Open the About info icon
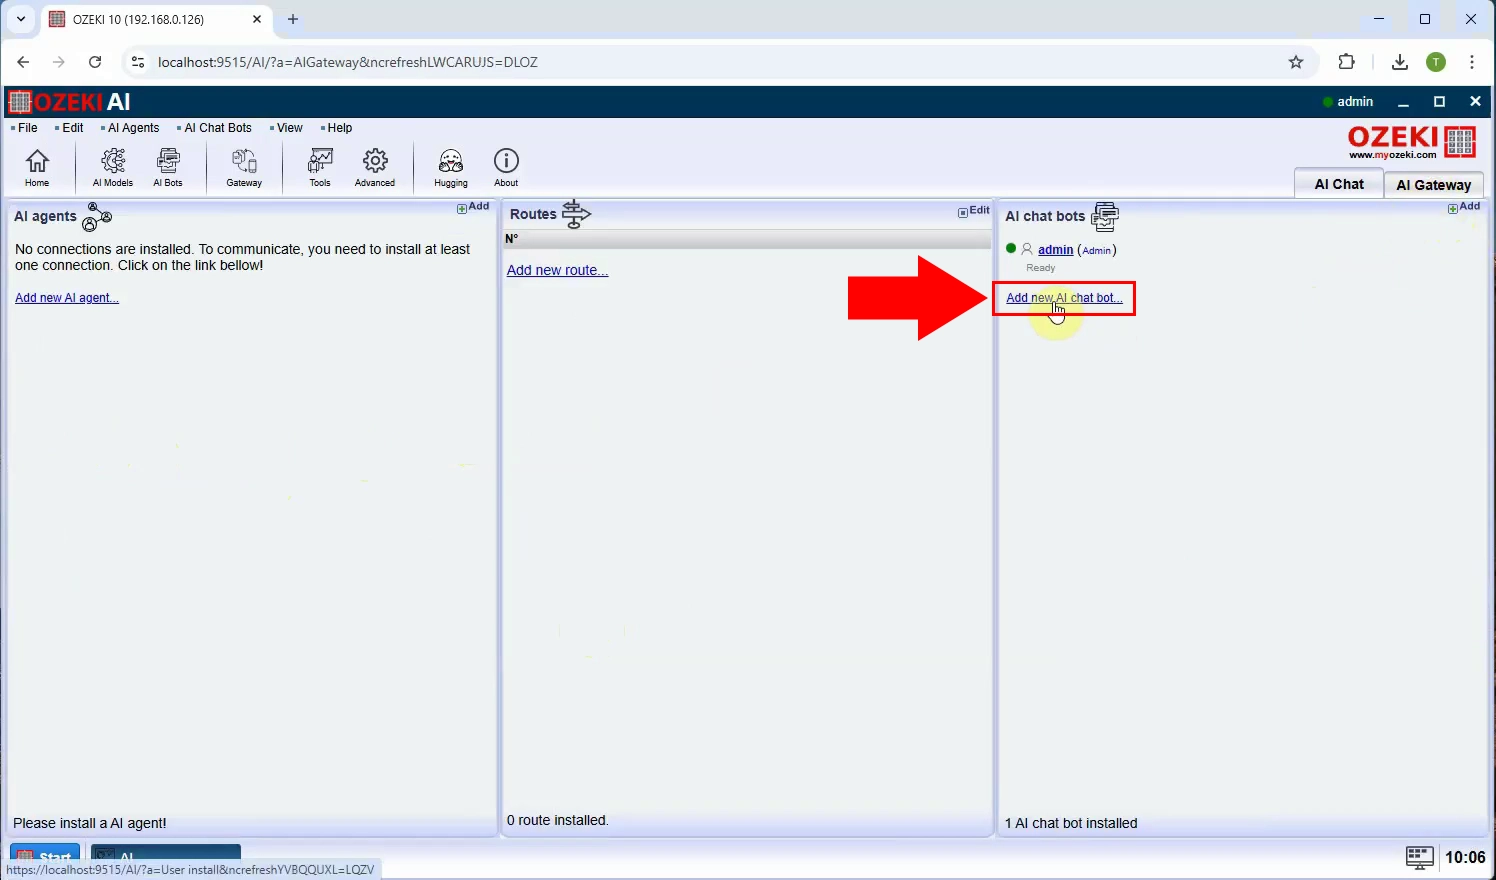The height and width of the screenshot is (880, 1496). coord(506,167)
